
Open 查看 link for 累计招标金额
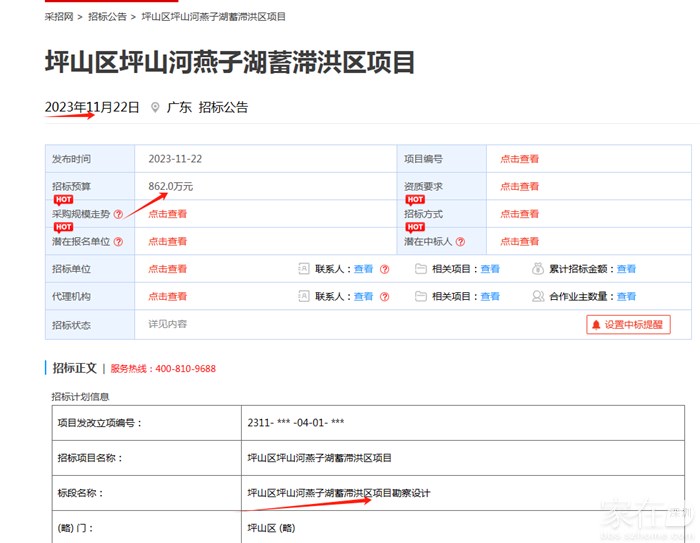pos(626,269)
